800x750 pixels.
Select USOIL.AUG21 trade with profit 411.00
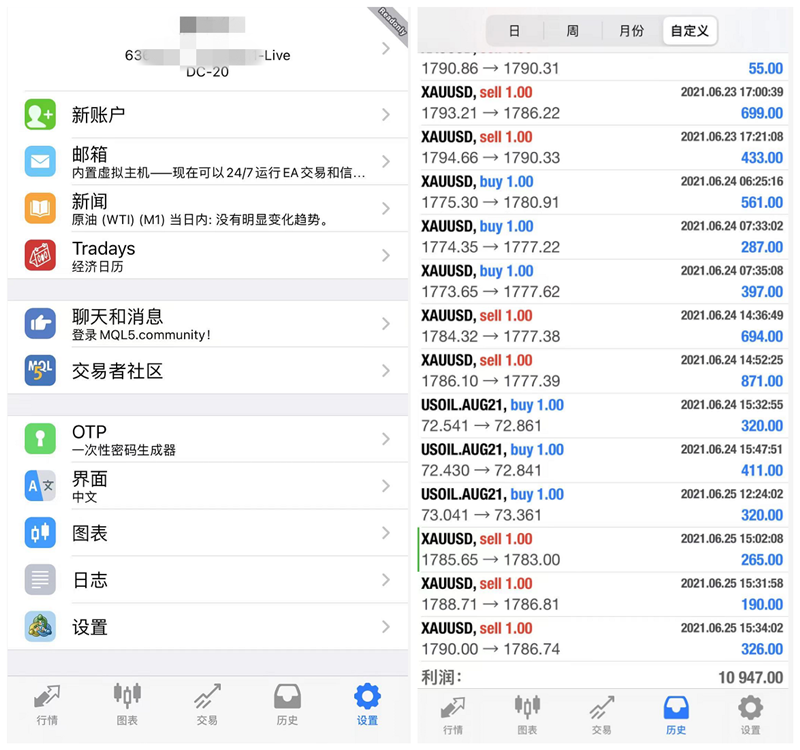603,460
